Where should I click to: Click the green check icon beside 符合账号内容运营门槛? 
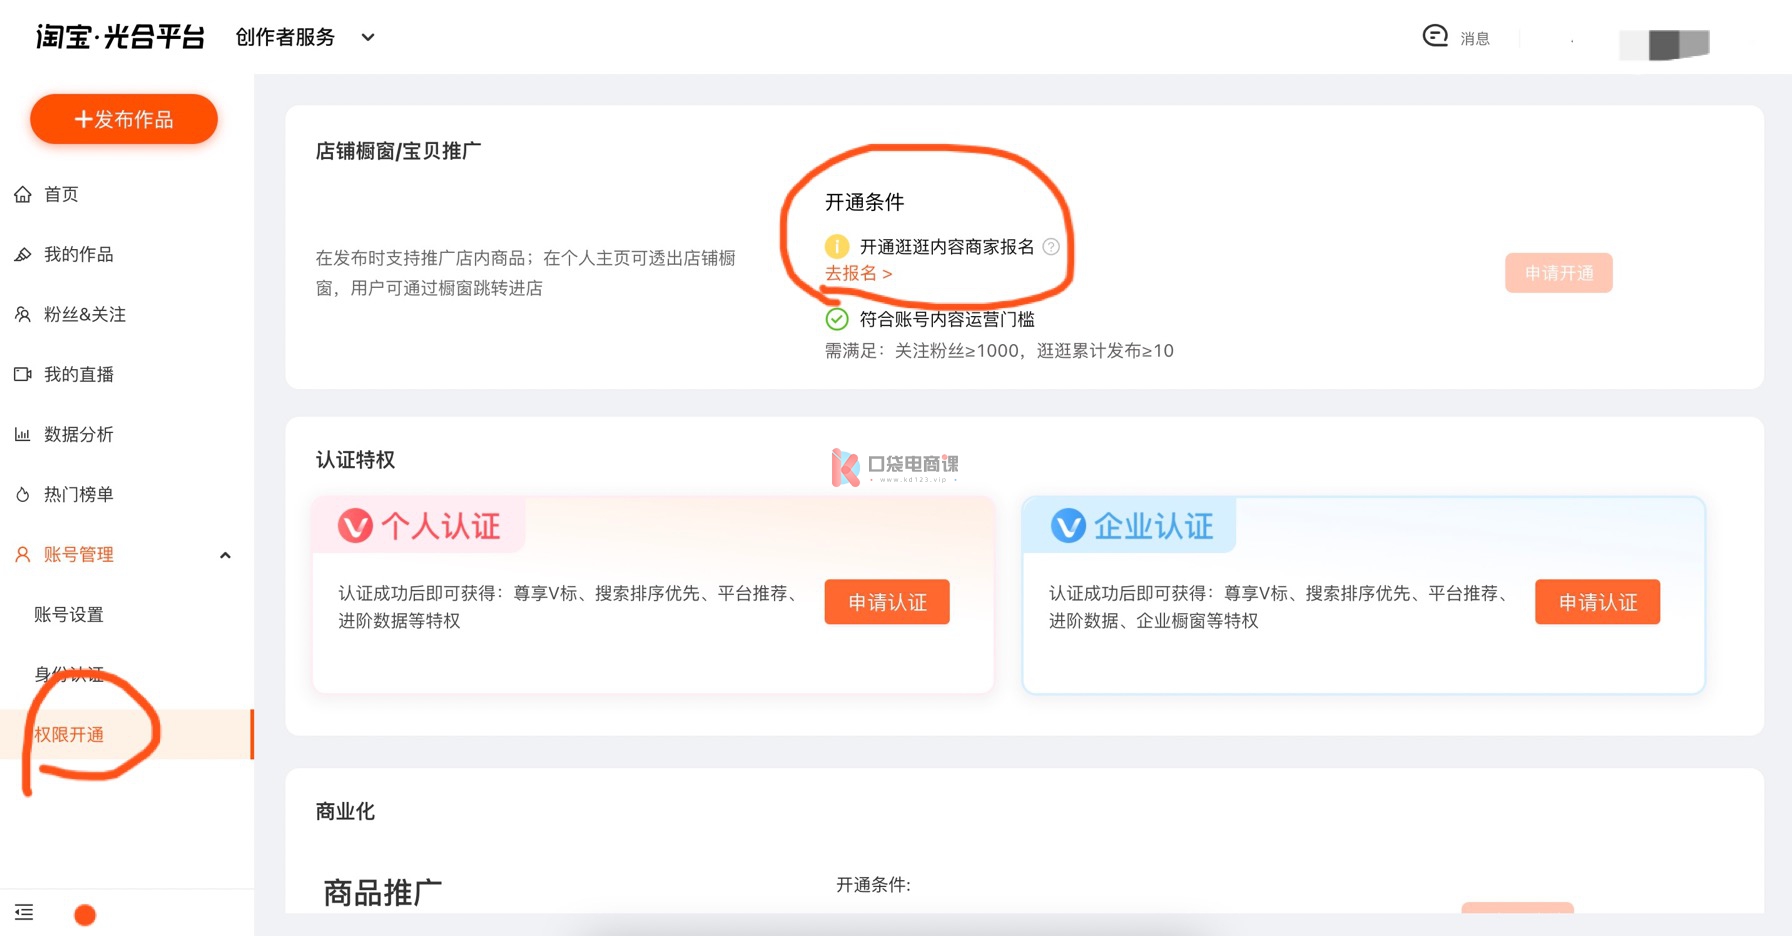(x=836, y=319)
